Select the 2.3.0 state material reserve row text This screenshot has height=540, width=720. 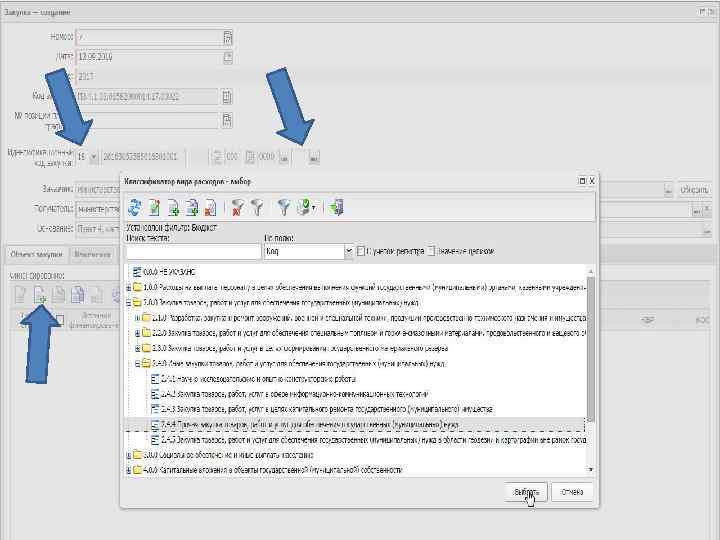click(300, 349)
